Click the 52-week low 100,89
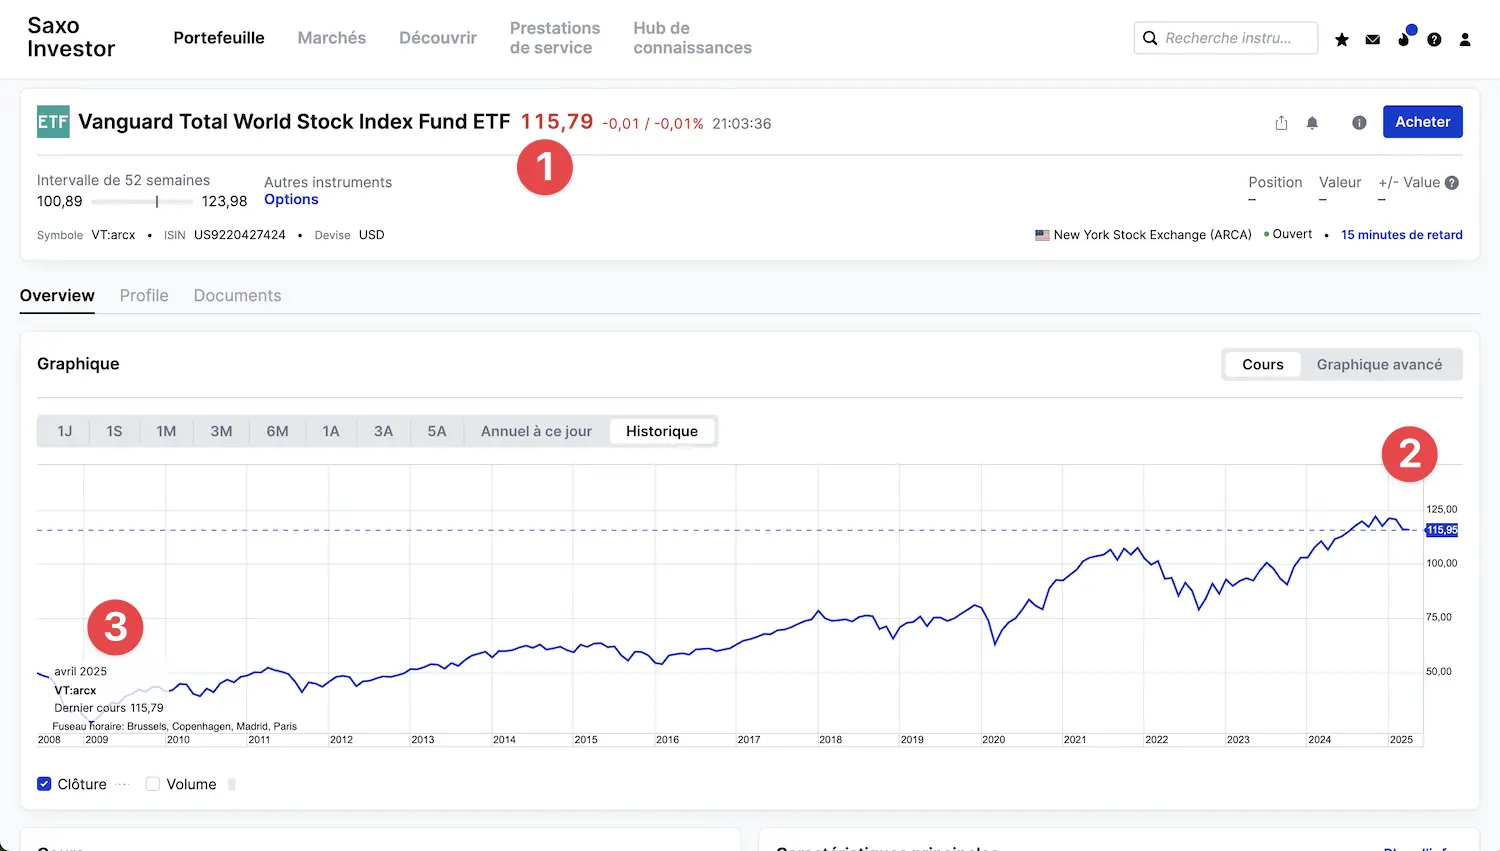The width and height of the screenshot is (1500, 851). click(x=60, y=201)
